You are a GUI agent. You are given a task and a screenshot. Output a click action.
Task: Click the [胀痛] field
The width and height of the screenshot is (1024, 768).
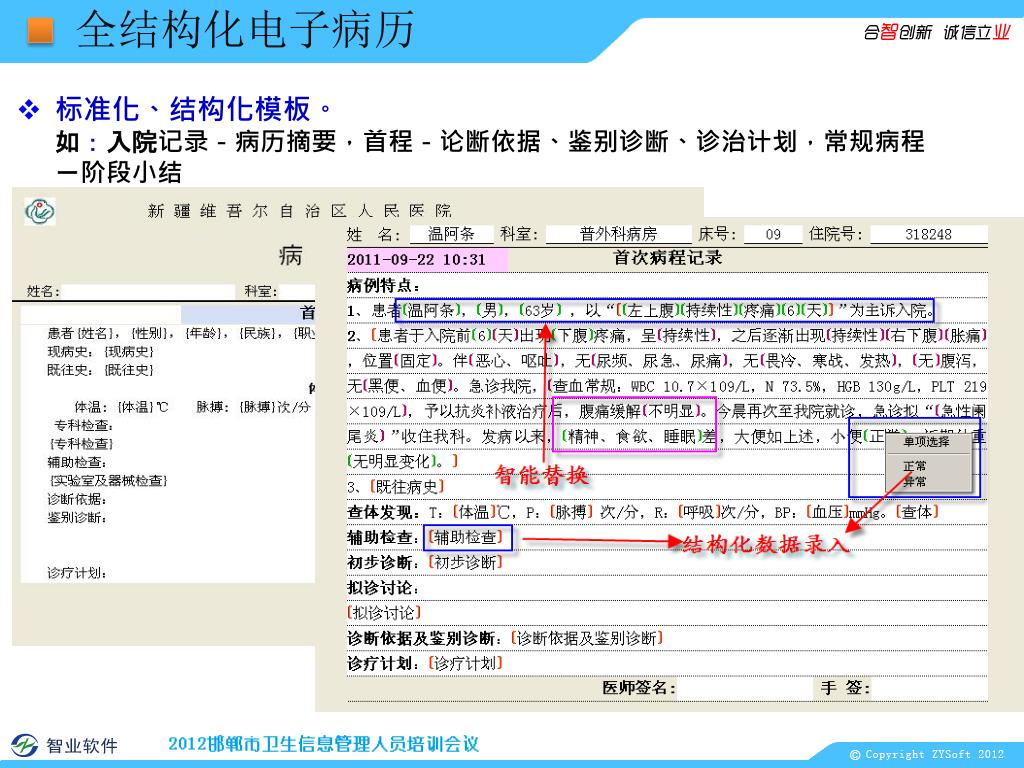965,336
